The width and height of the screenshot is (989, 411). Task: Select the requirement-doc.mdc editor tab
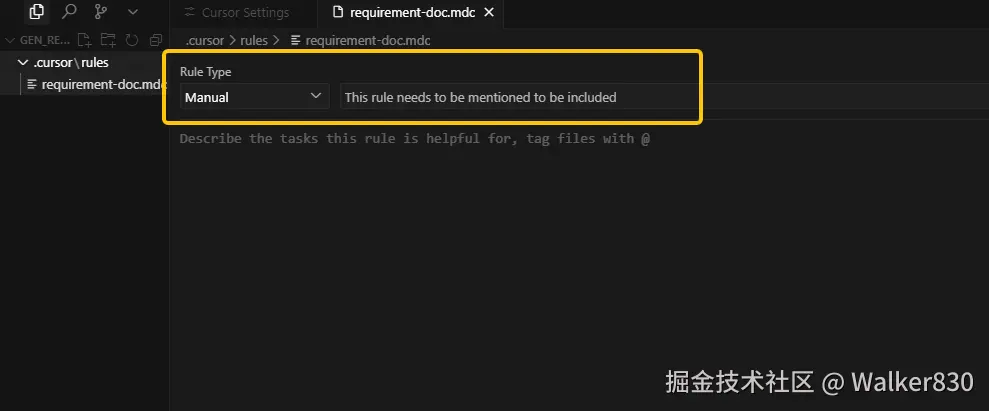[405, 13]
